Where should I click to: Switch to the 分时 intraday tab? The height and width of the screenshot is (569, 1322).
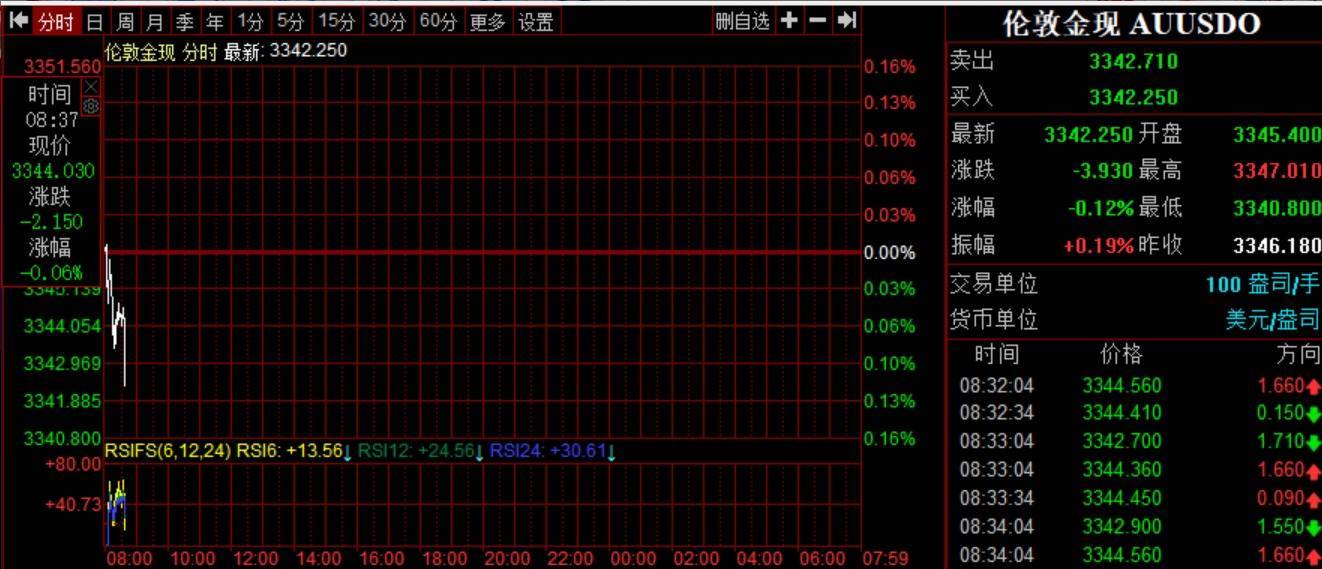point(55,21)
